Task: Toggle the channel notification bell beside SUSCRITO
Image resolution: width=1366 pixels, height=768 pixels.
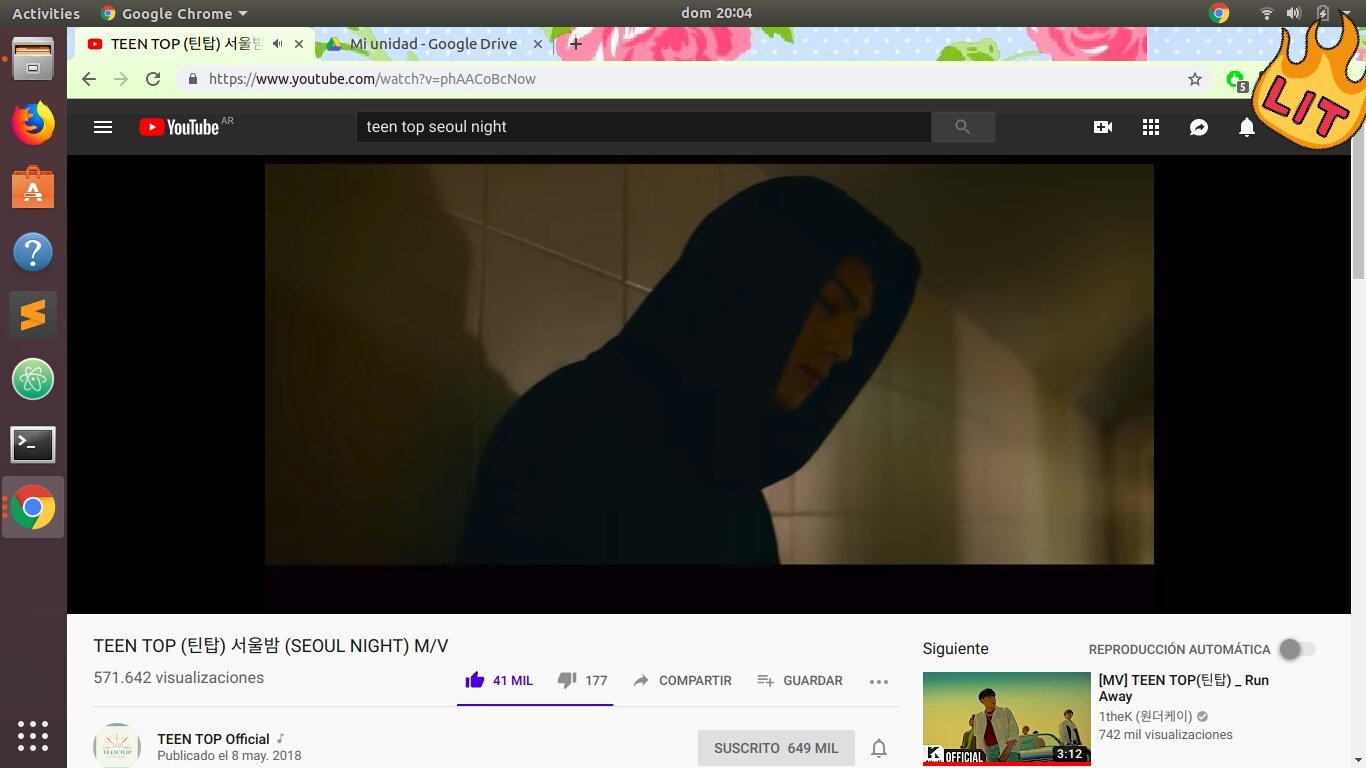Action: pyautogui.click(x=879, y=748)
